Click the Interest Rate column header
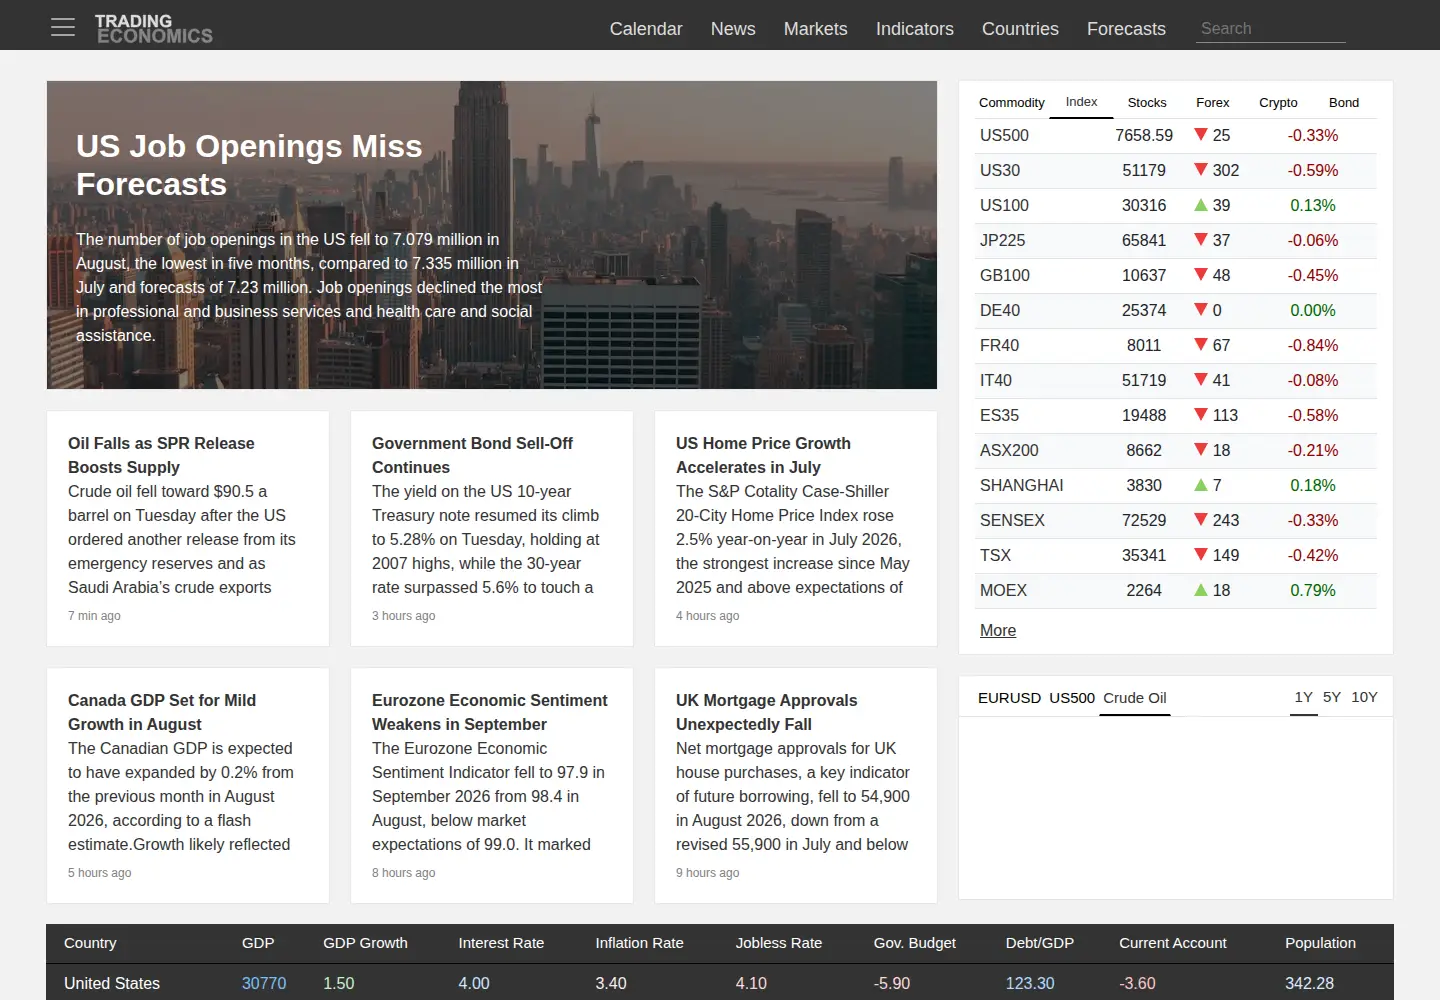This screenshot has width=1440, height=1000. pyautogui.click(x=501, y=943)
